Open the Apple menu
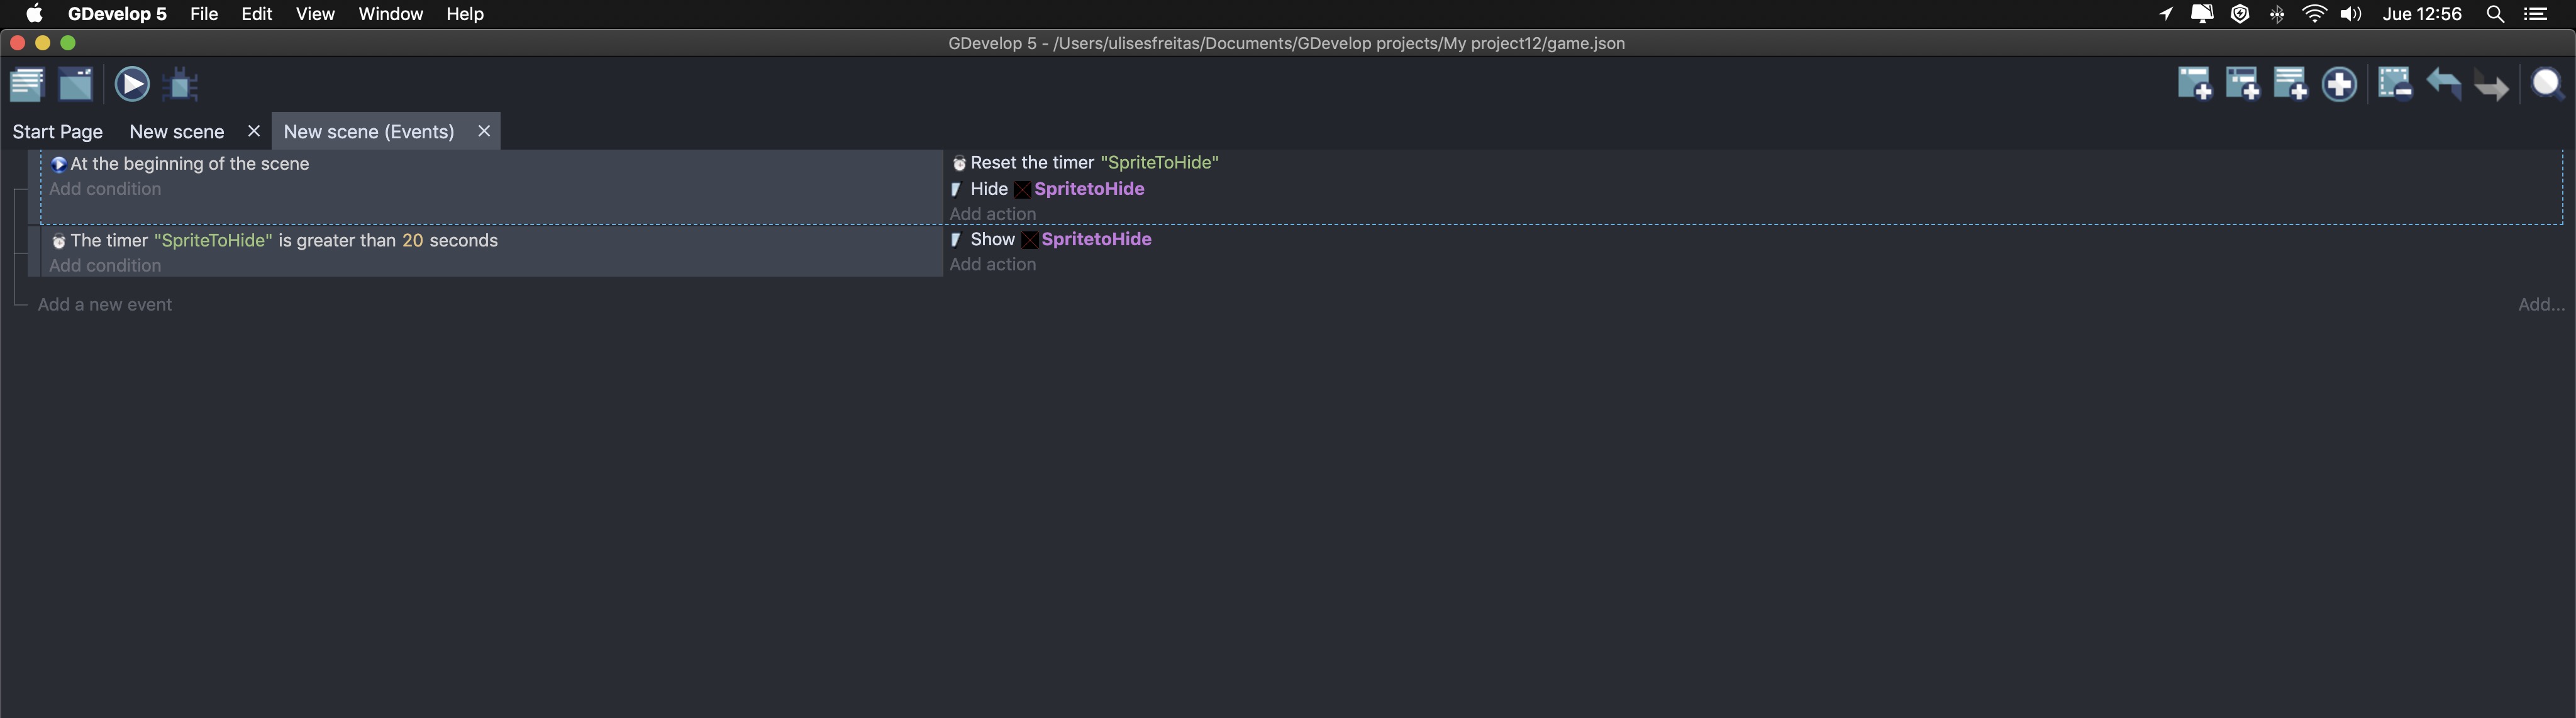 tap(34, 14)
